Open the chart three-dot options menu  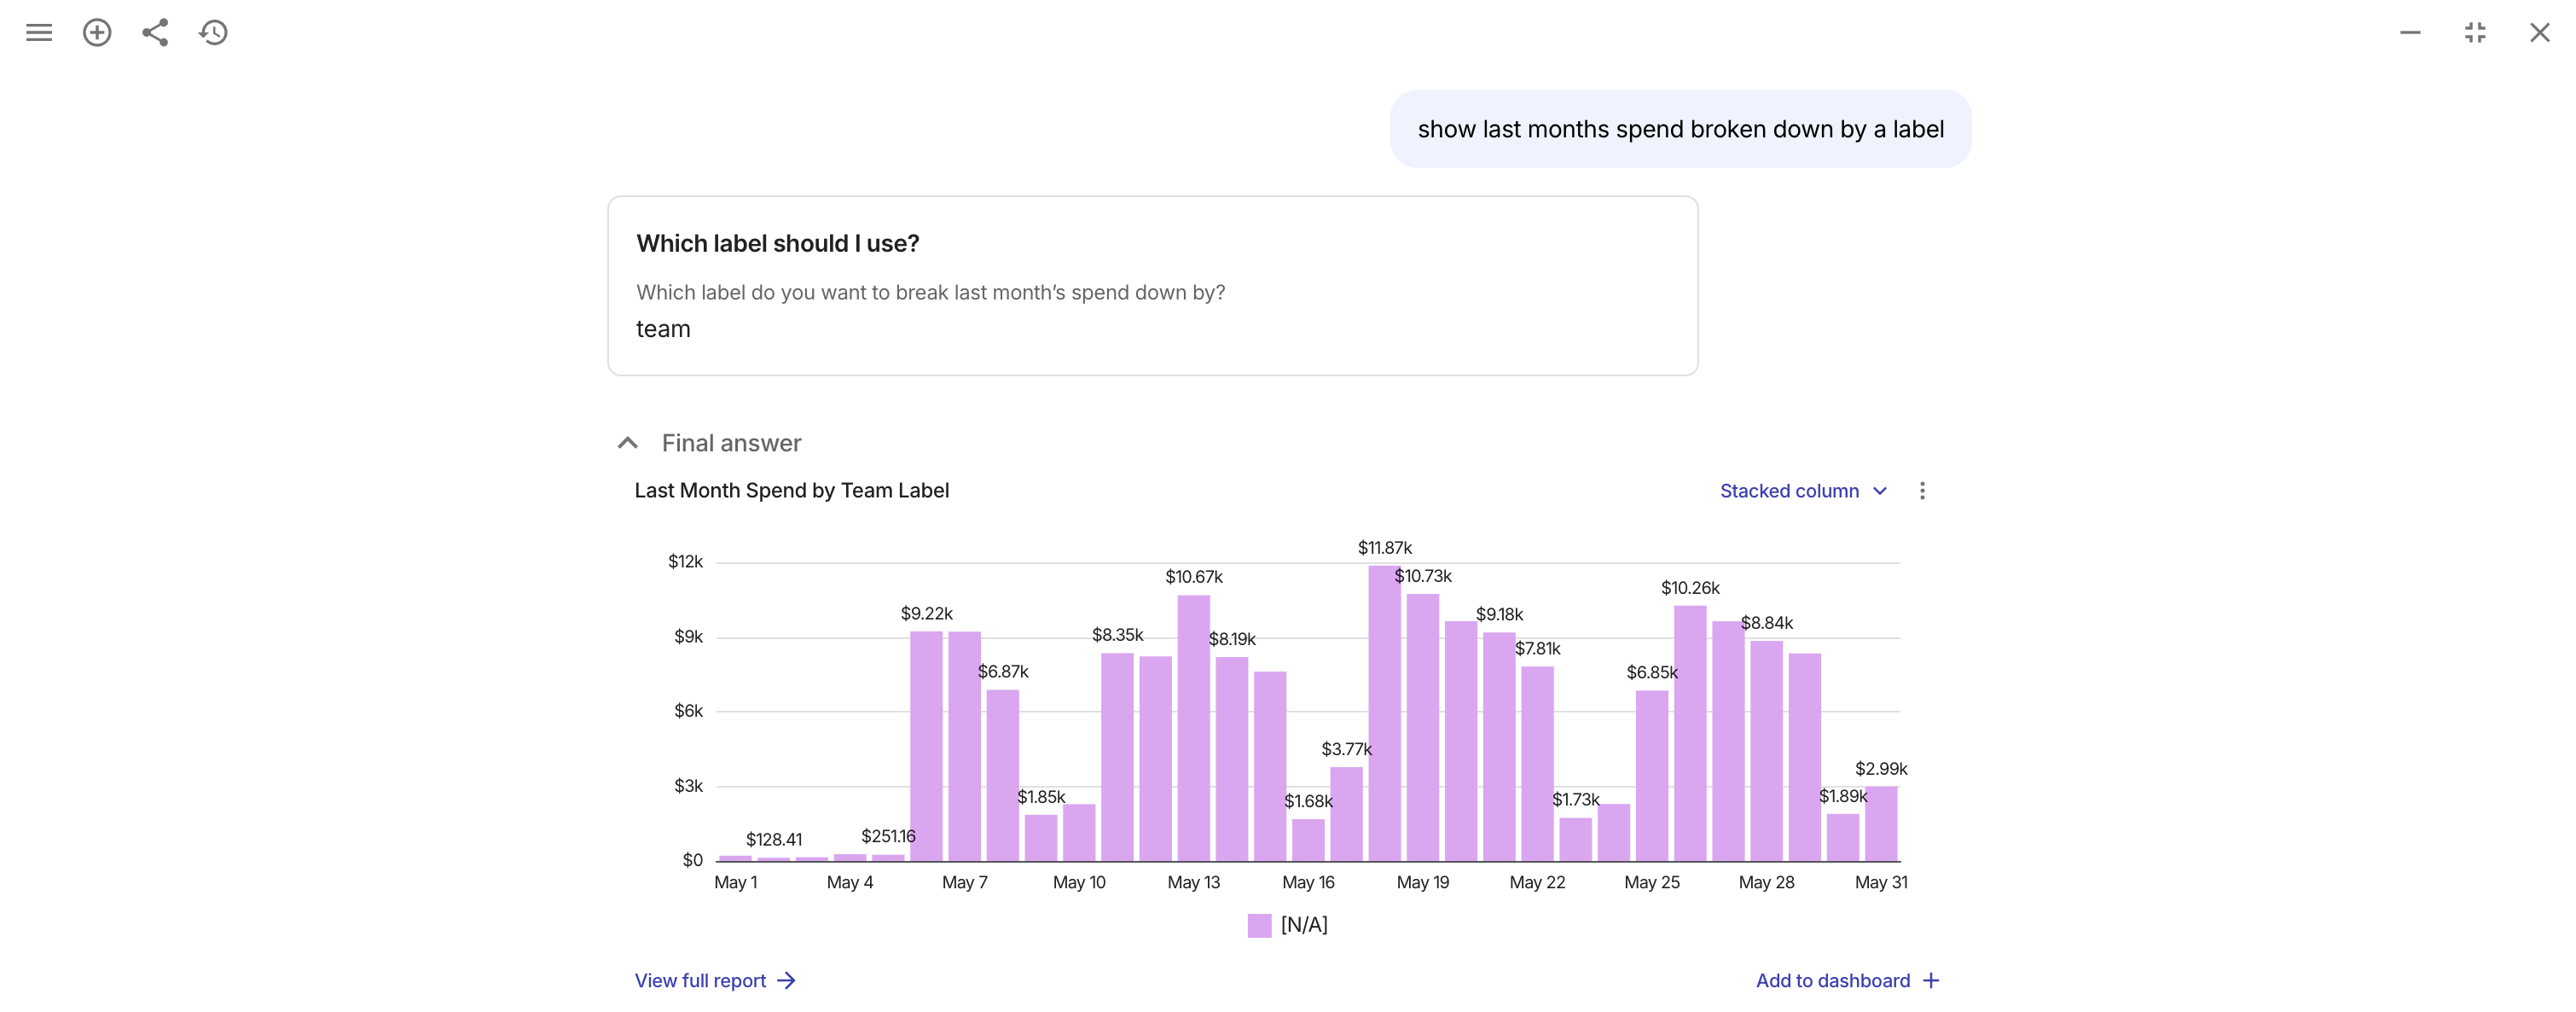(1921, 491)
